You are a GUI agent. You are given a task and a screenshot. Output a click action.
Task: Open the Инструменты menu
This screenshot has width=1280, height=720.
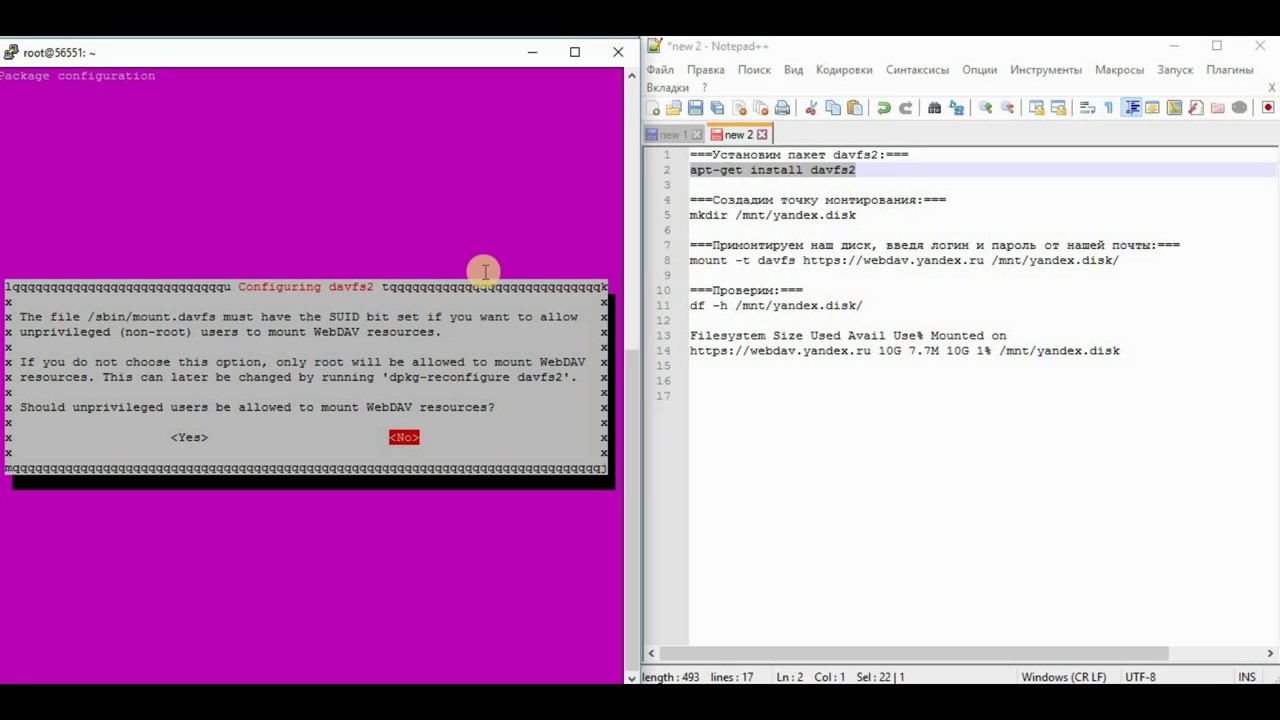pos(1046,70)
